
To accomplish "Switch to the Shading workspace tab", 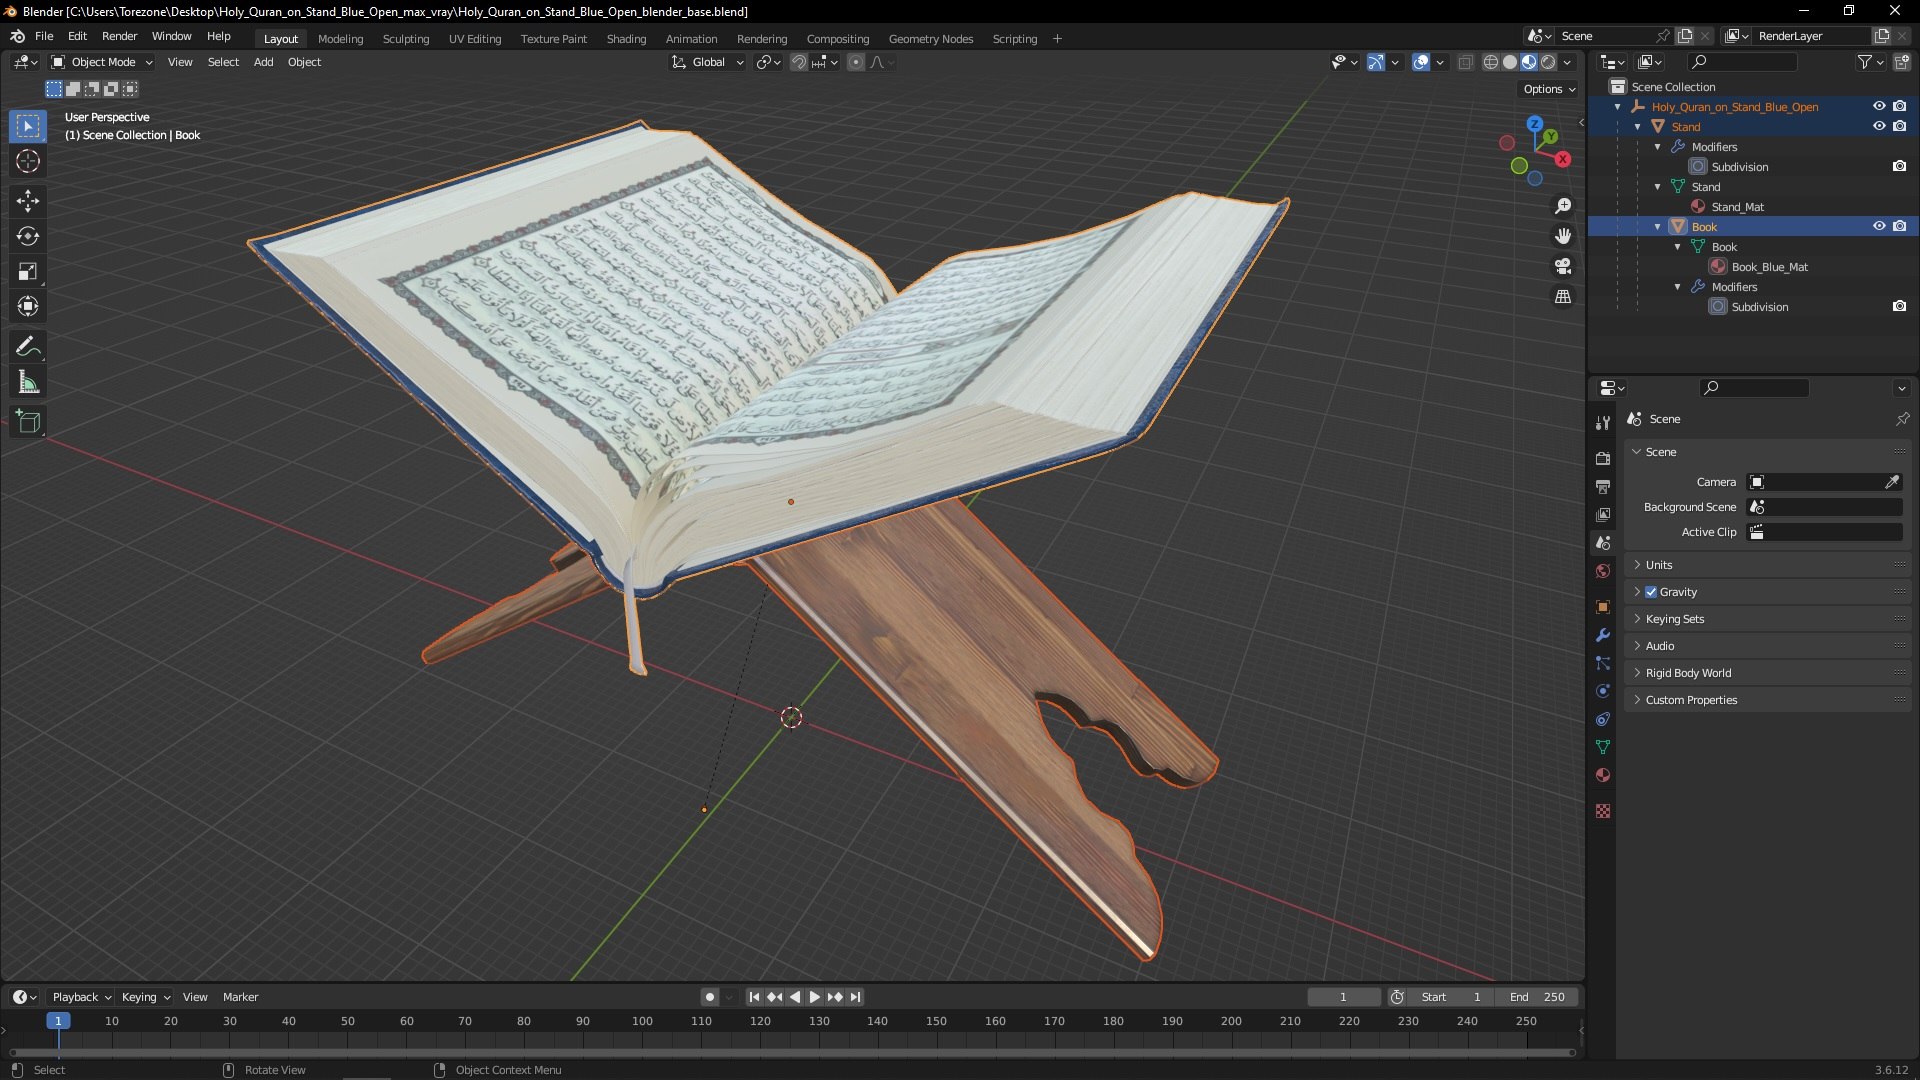I will click(x=626, y=39).
